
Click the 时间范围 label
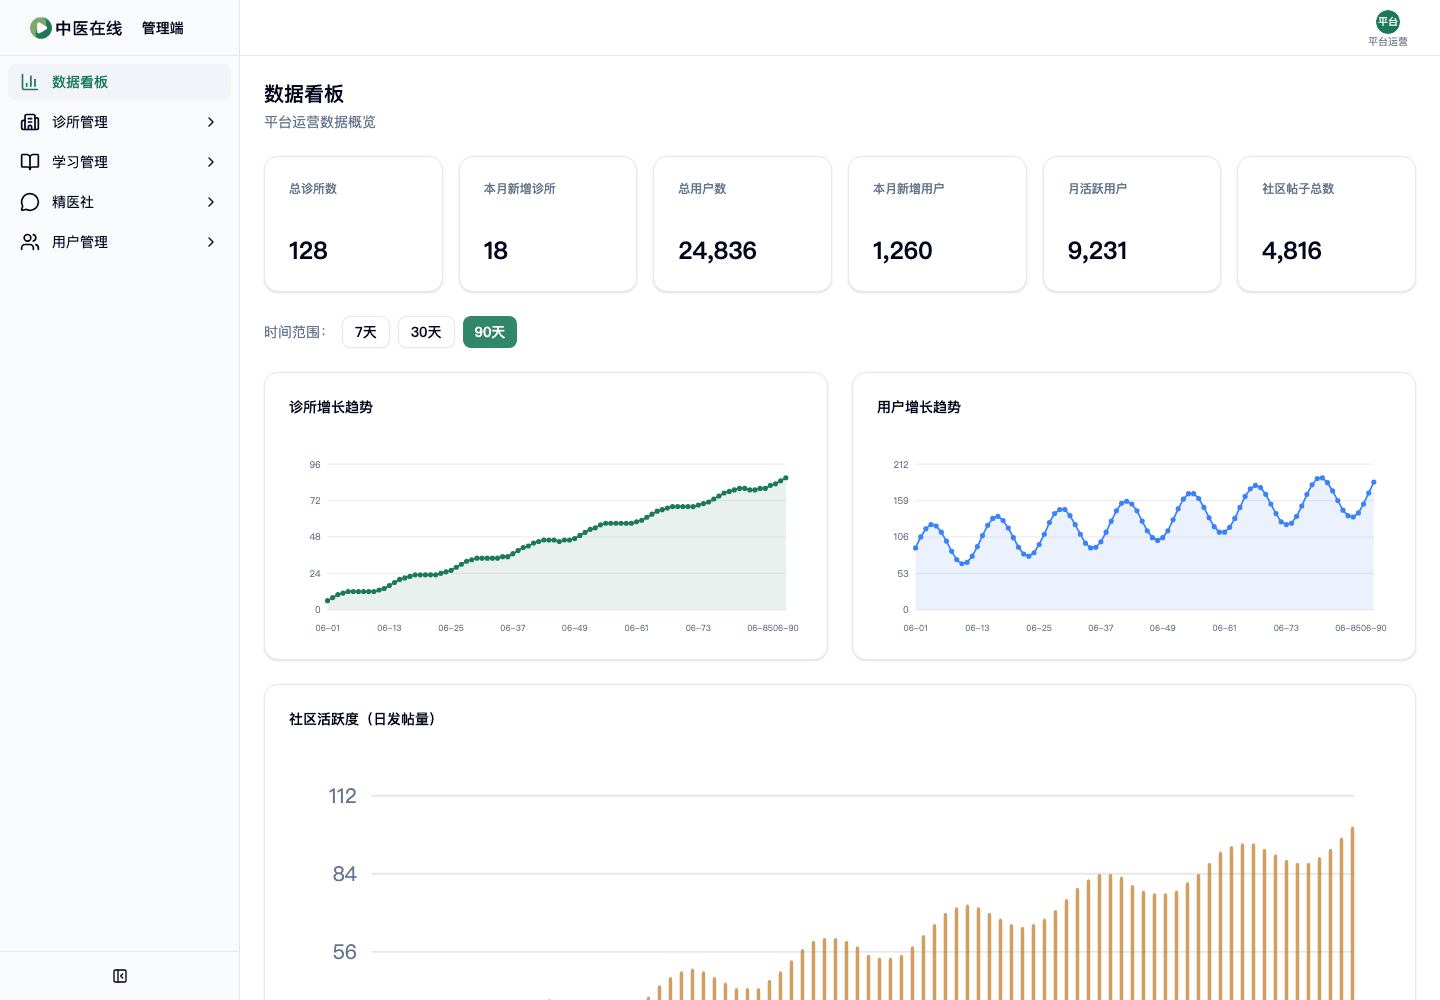tap(295, 332)
